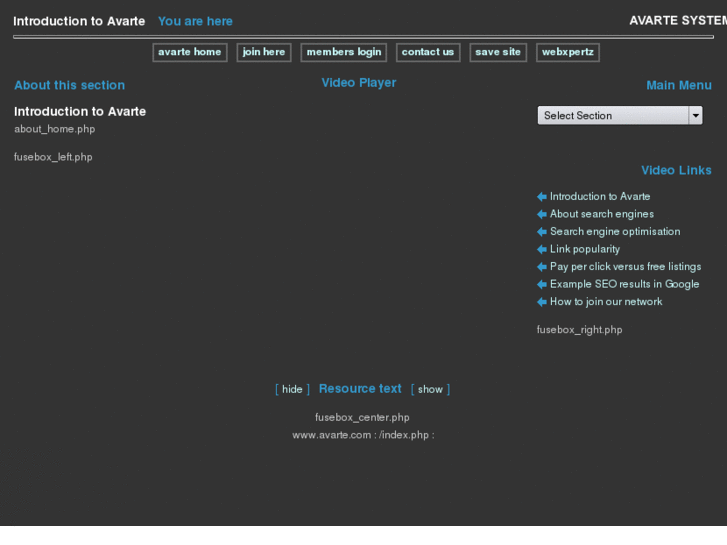Click the Main Menu heading
This screenshot has height=545, width=727.
click(679, 85)
